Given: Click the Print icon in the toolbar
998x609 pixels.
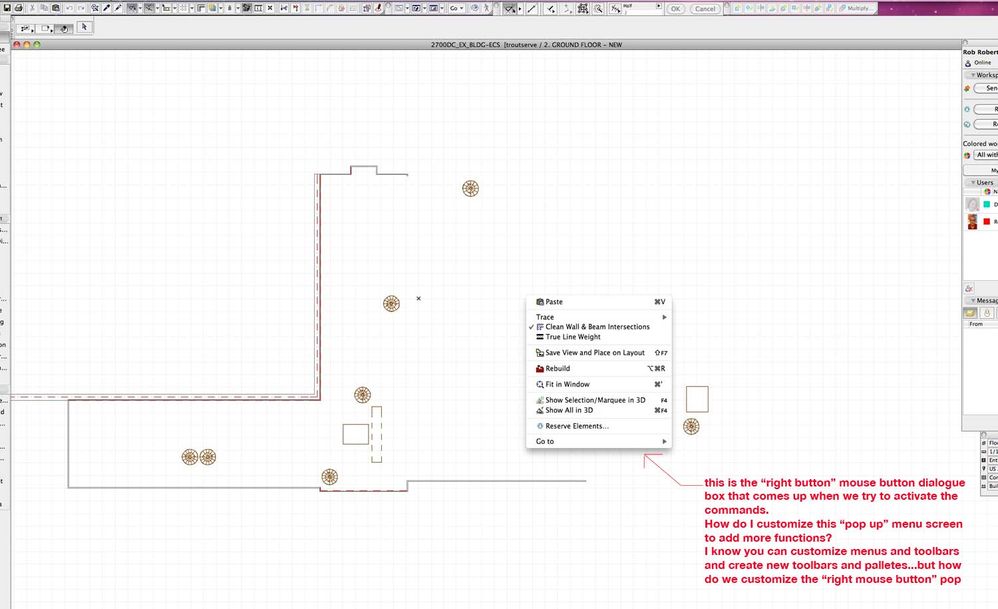Looking at the screenshot, I should coord(18,8).
